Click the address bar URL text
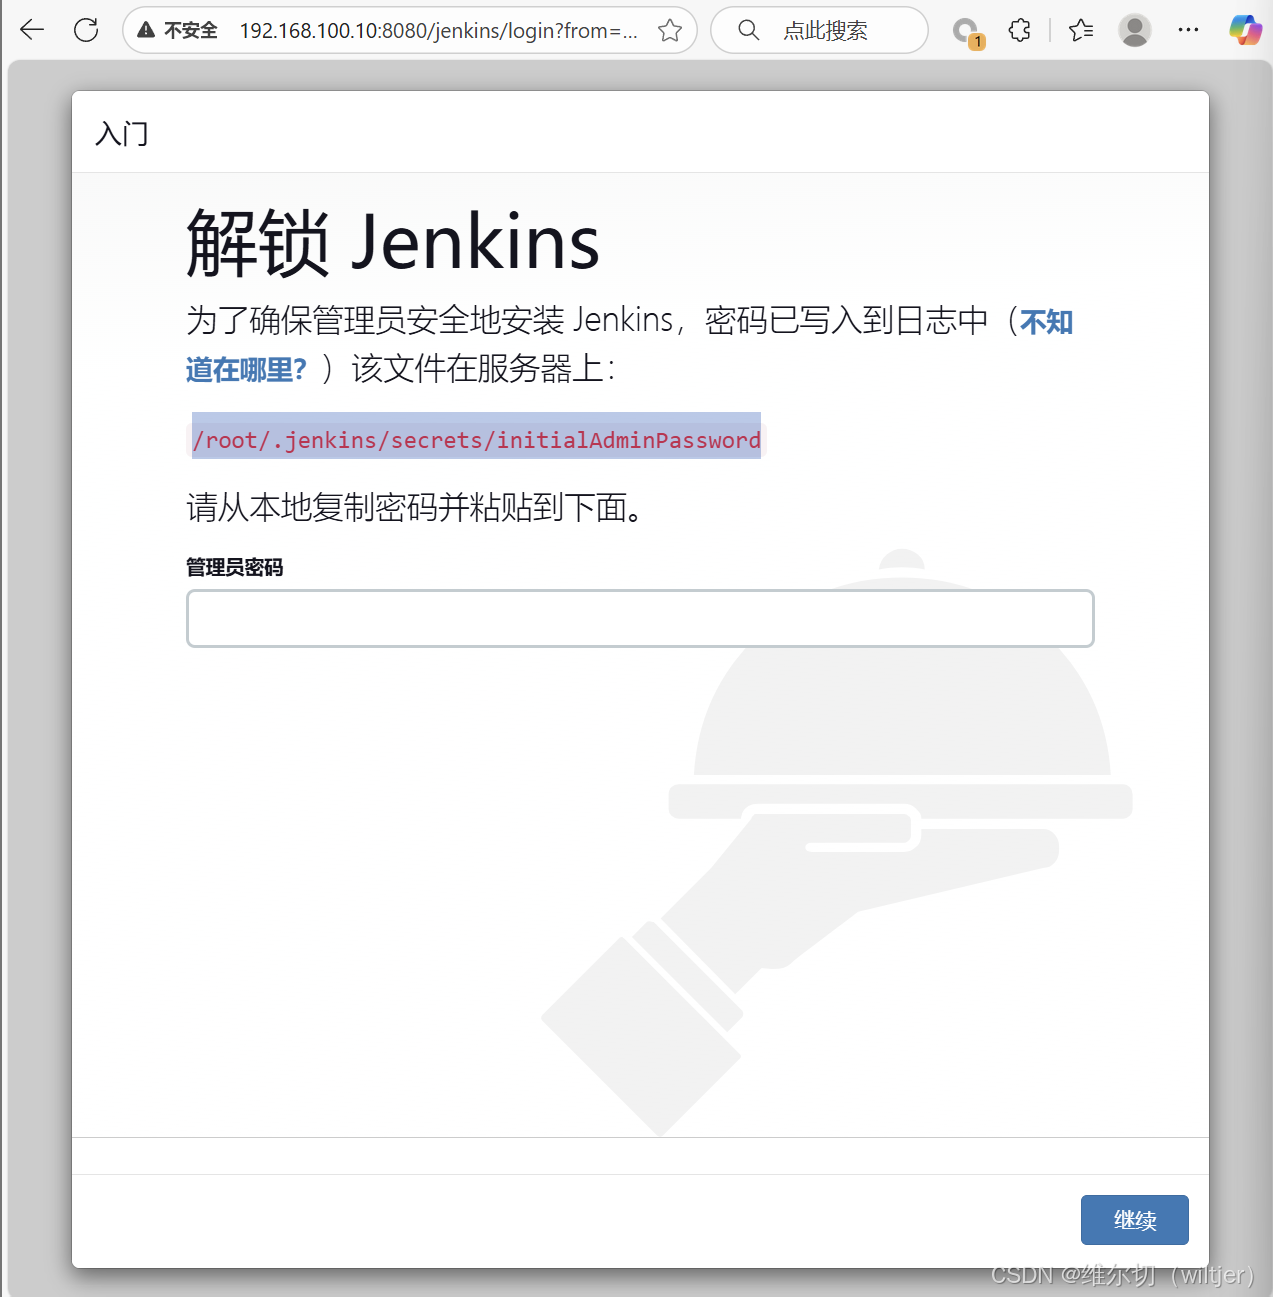The height and width of the screenshot is (1297, 1273). [x=438, y=31]
